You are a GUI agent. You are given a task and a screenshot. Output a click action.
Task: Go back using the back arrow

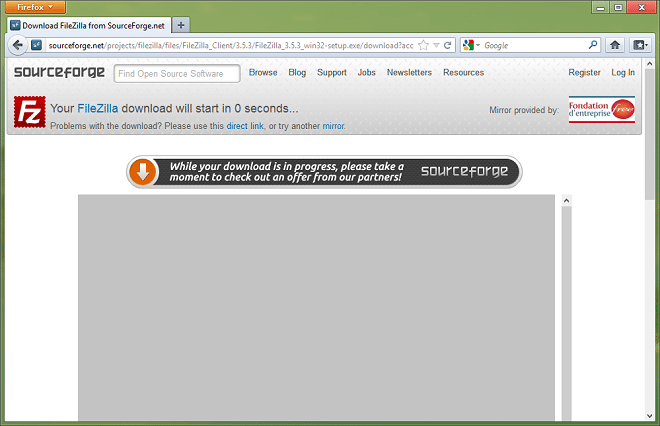18,45
